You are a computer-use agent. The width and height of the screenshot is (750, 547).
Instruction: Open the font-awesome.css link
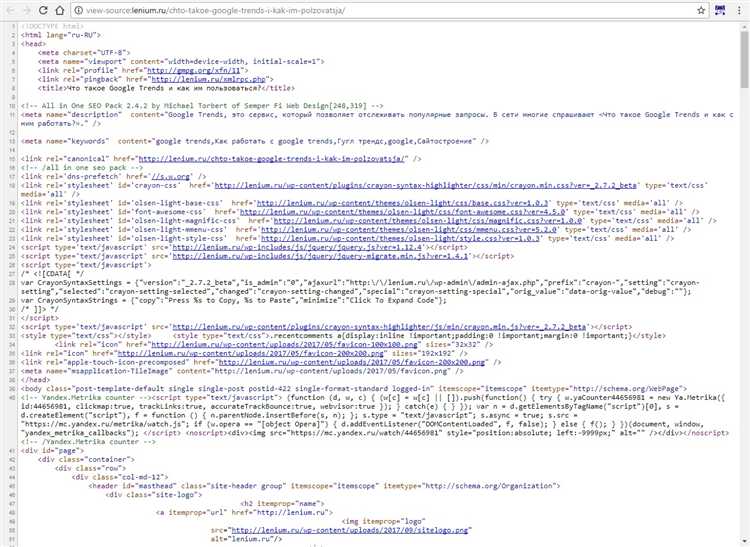[402, 212]
